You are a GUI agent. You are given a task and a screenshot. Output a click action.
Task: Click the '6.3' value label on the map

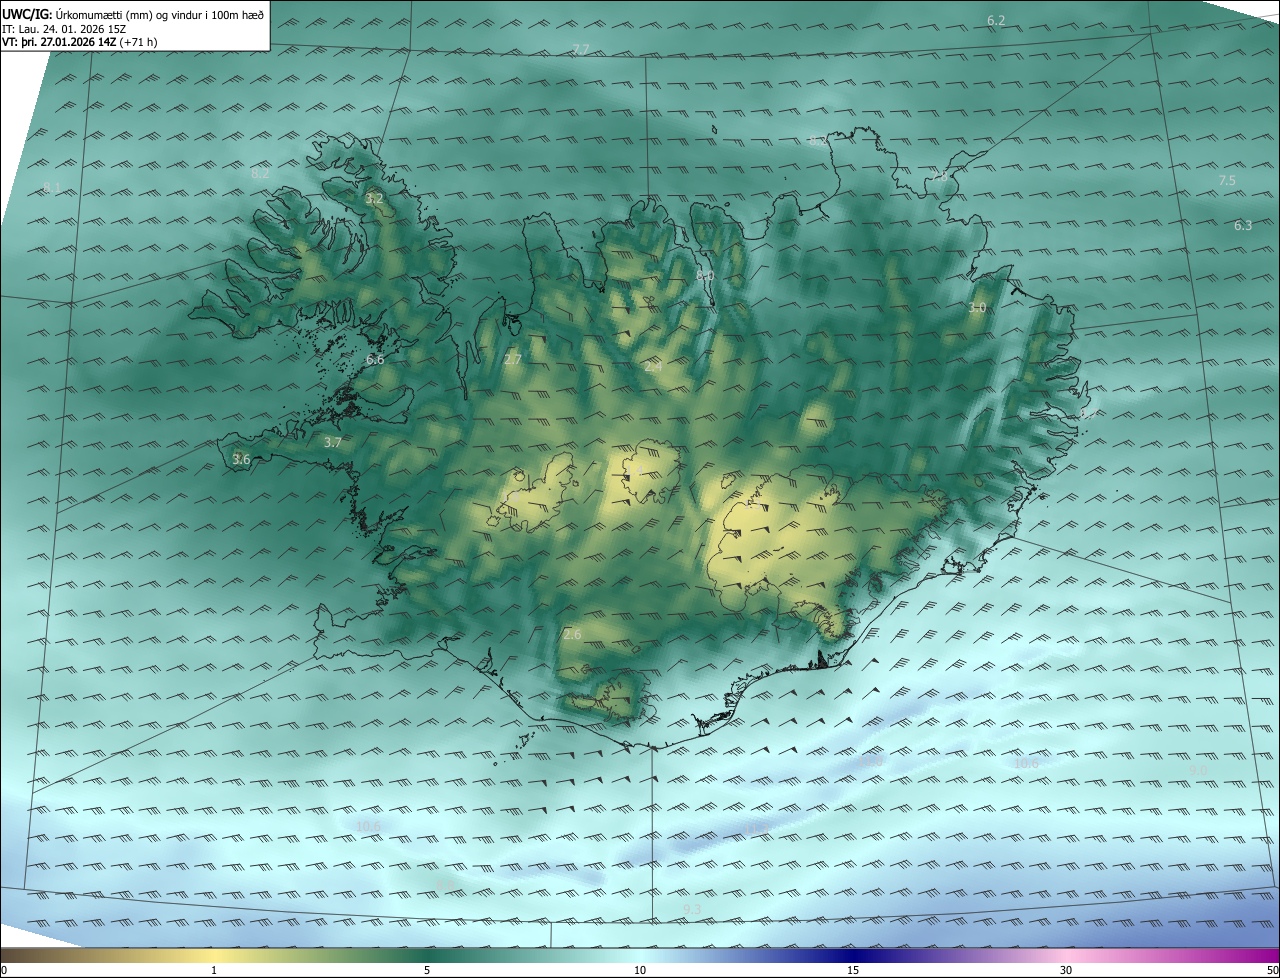coord(1243,225)
